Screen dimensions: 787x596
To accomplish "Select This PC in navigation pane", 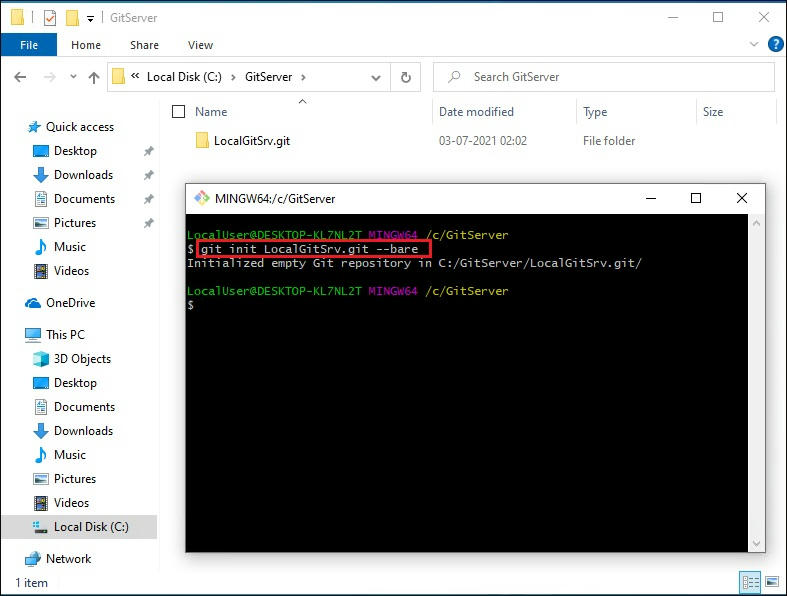I will coord(65,335).
